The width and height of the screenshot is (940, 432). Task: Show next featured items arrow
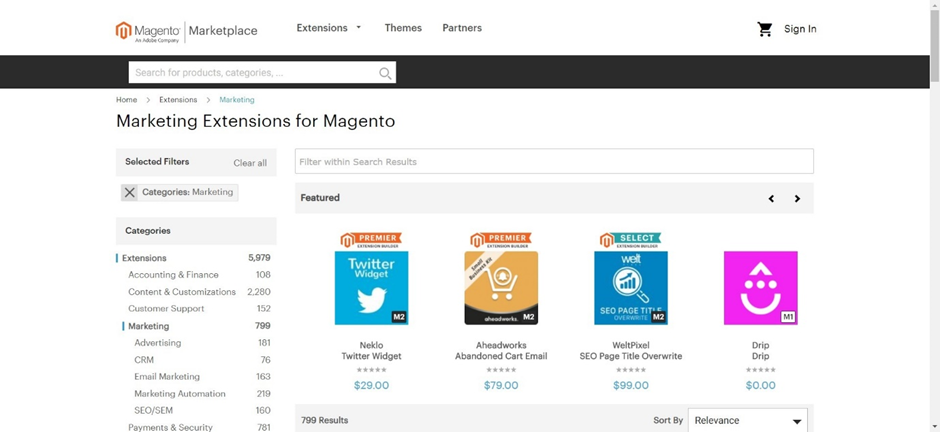[x=797, y=198]
